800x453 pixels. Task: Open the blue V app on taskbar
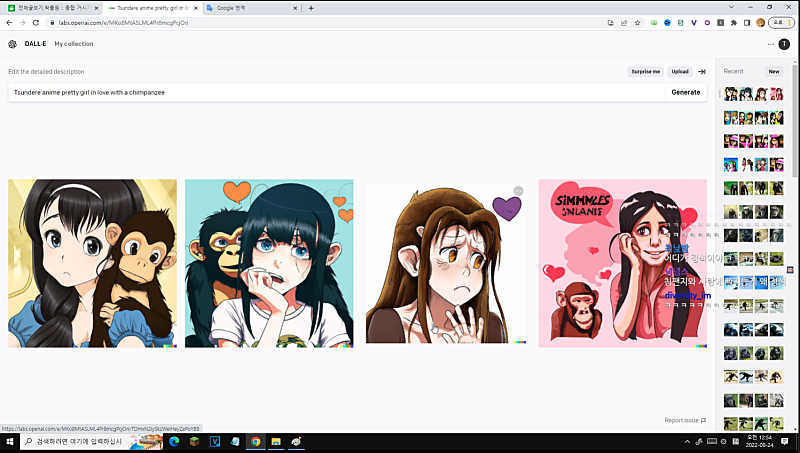[215, 441]
